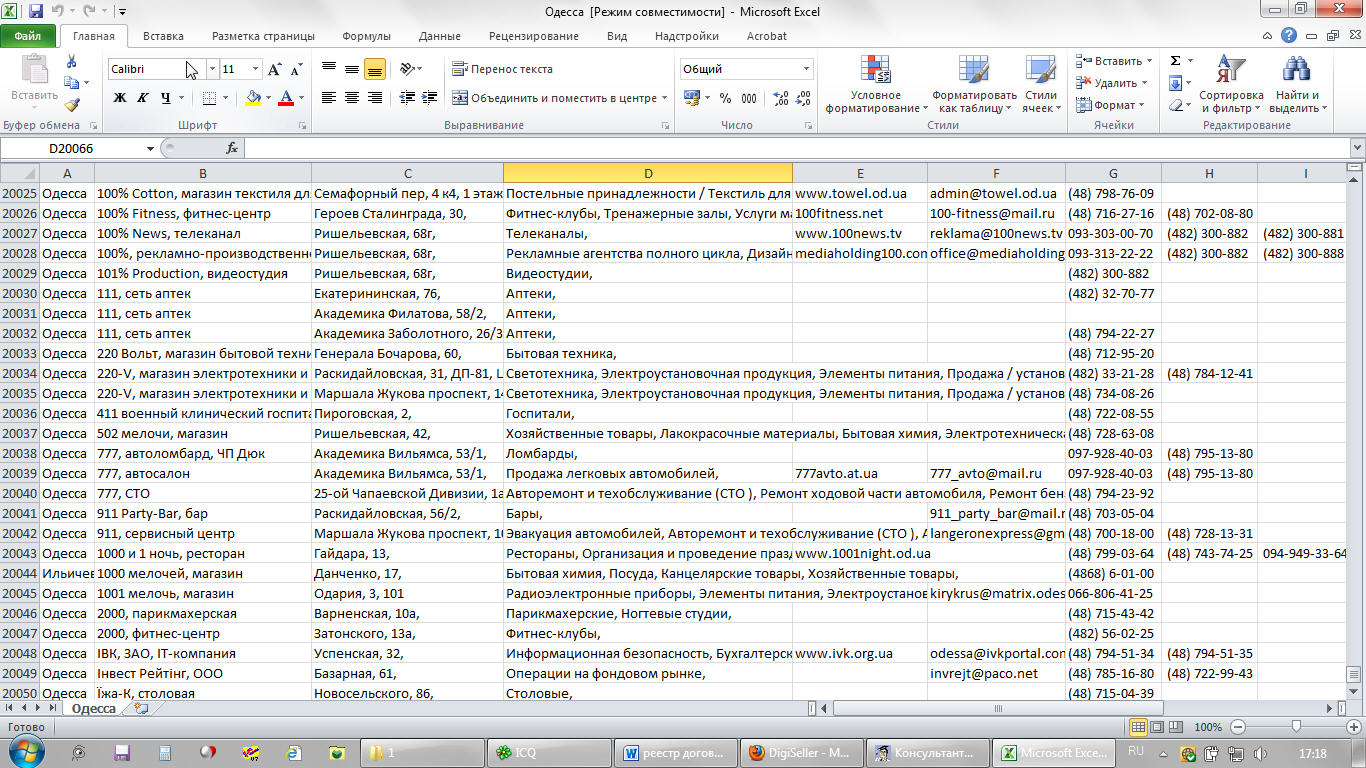Click the Name Box showing D20066
The image size is (1366, 768).
point(71,148)
